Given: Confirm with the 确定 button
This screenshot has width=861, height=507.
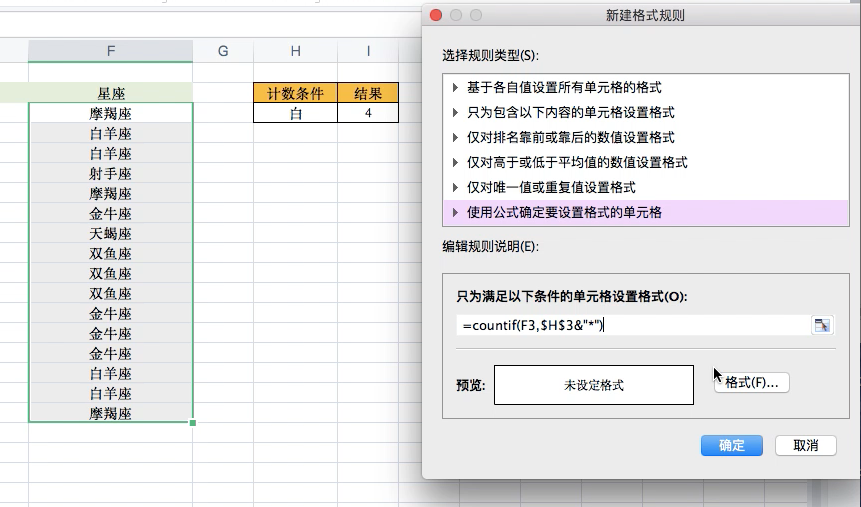Looking at the screenshot, I should click(x=731, y=445).
